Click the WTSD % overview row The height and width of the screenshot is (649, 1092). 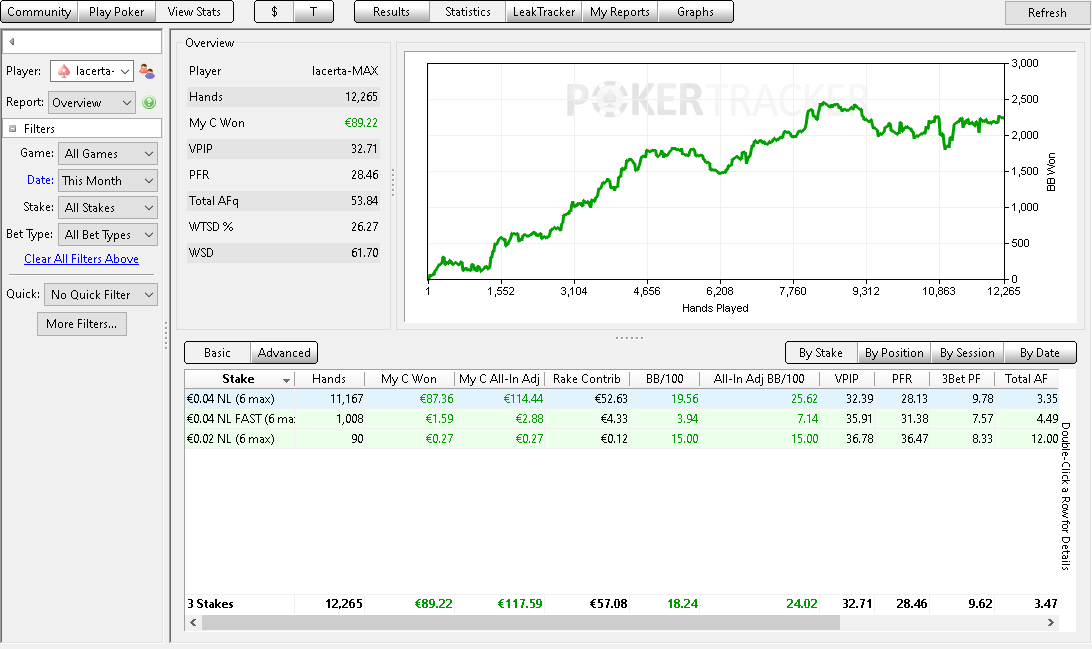pyautogui.click(x=283, y=227)
